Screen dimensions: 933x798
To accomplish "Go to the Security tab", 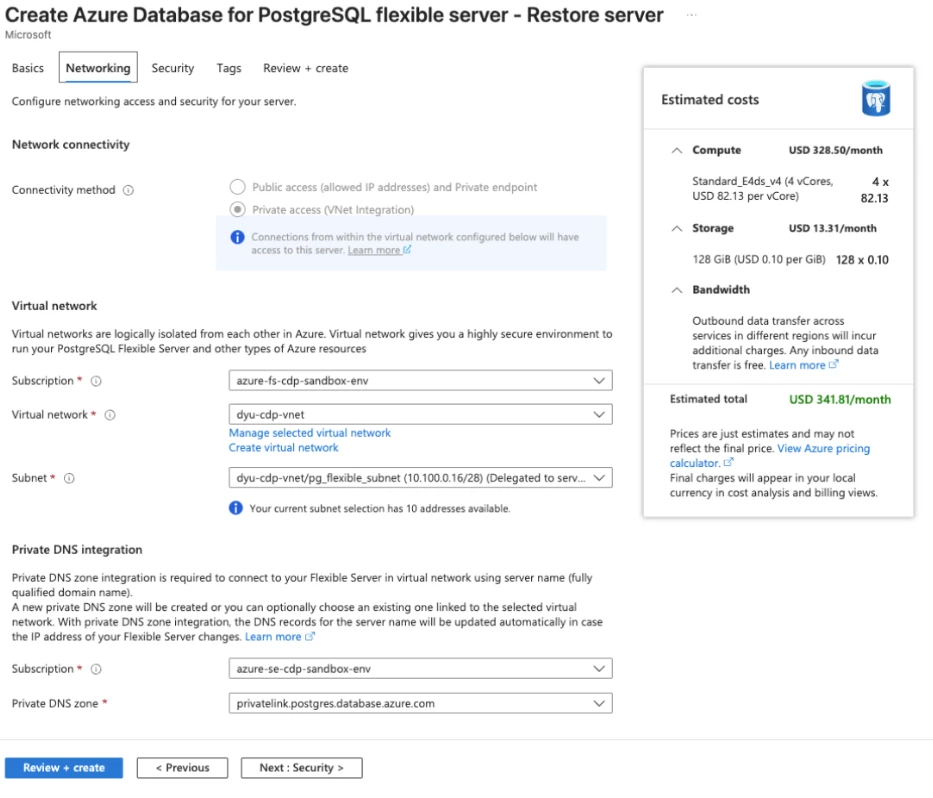I will (173, 68).
